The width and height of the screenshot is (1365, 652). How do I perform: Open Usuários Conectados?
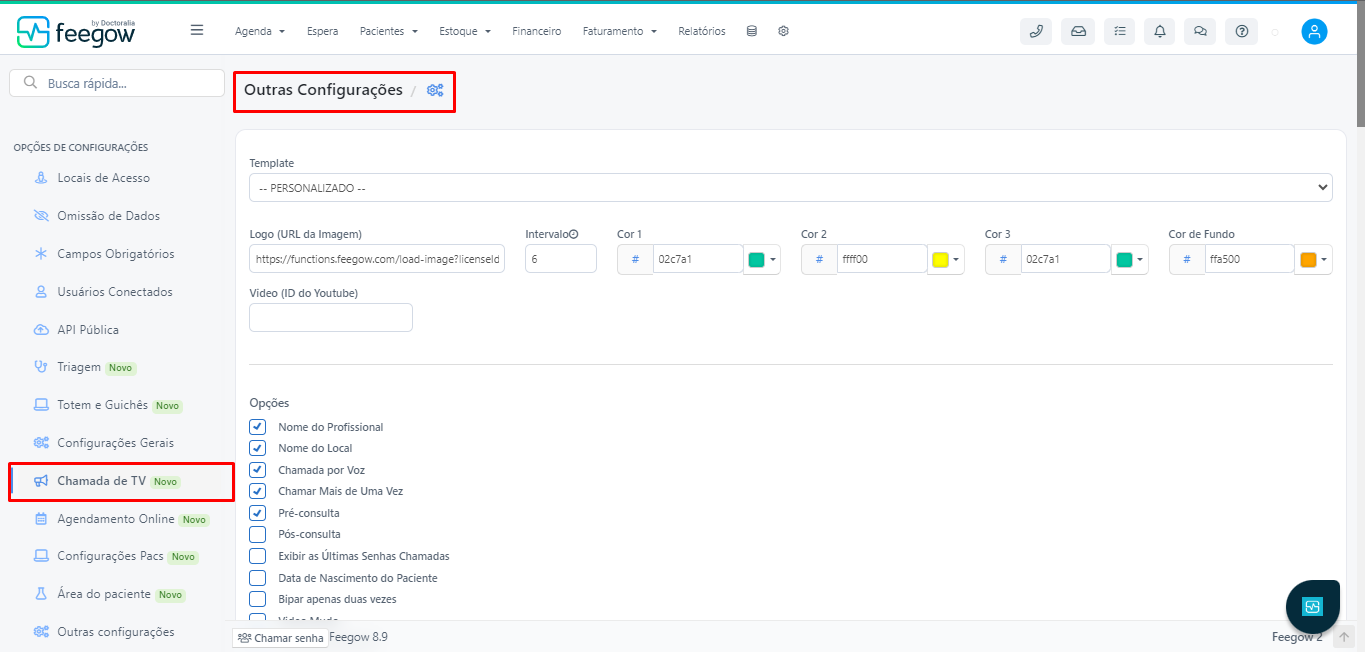[115, 292]
